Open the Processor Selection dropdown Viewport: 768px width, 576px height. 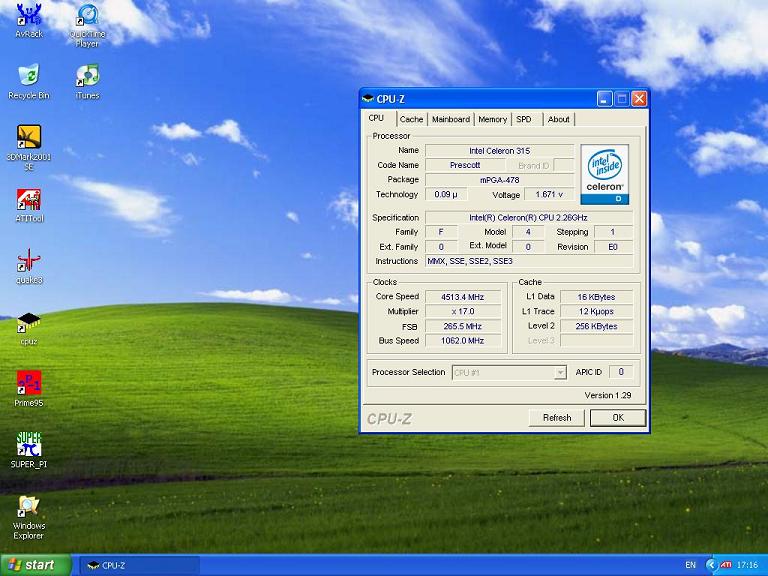pyautogui.click(x=509, y=373)
